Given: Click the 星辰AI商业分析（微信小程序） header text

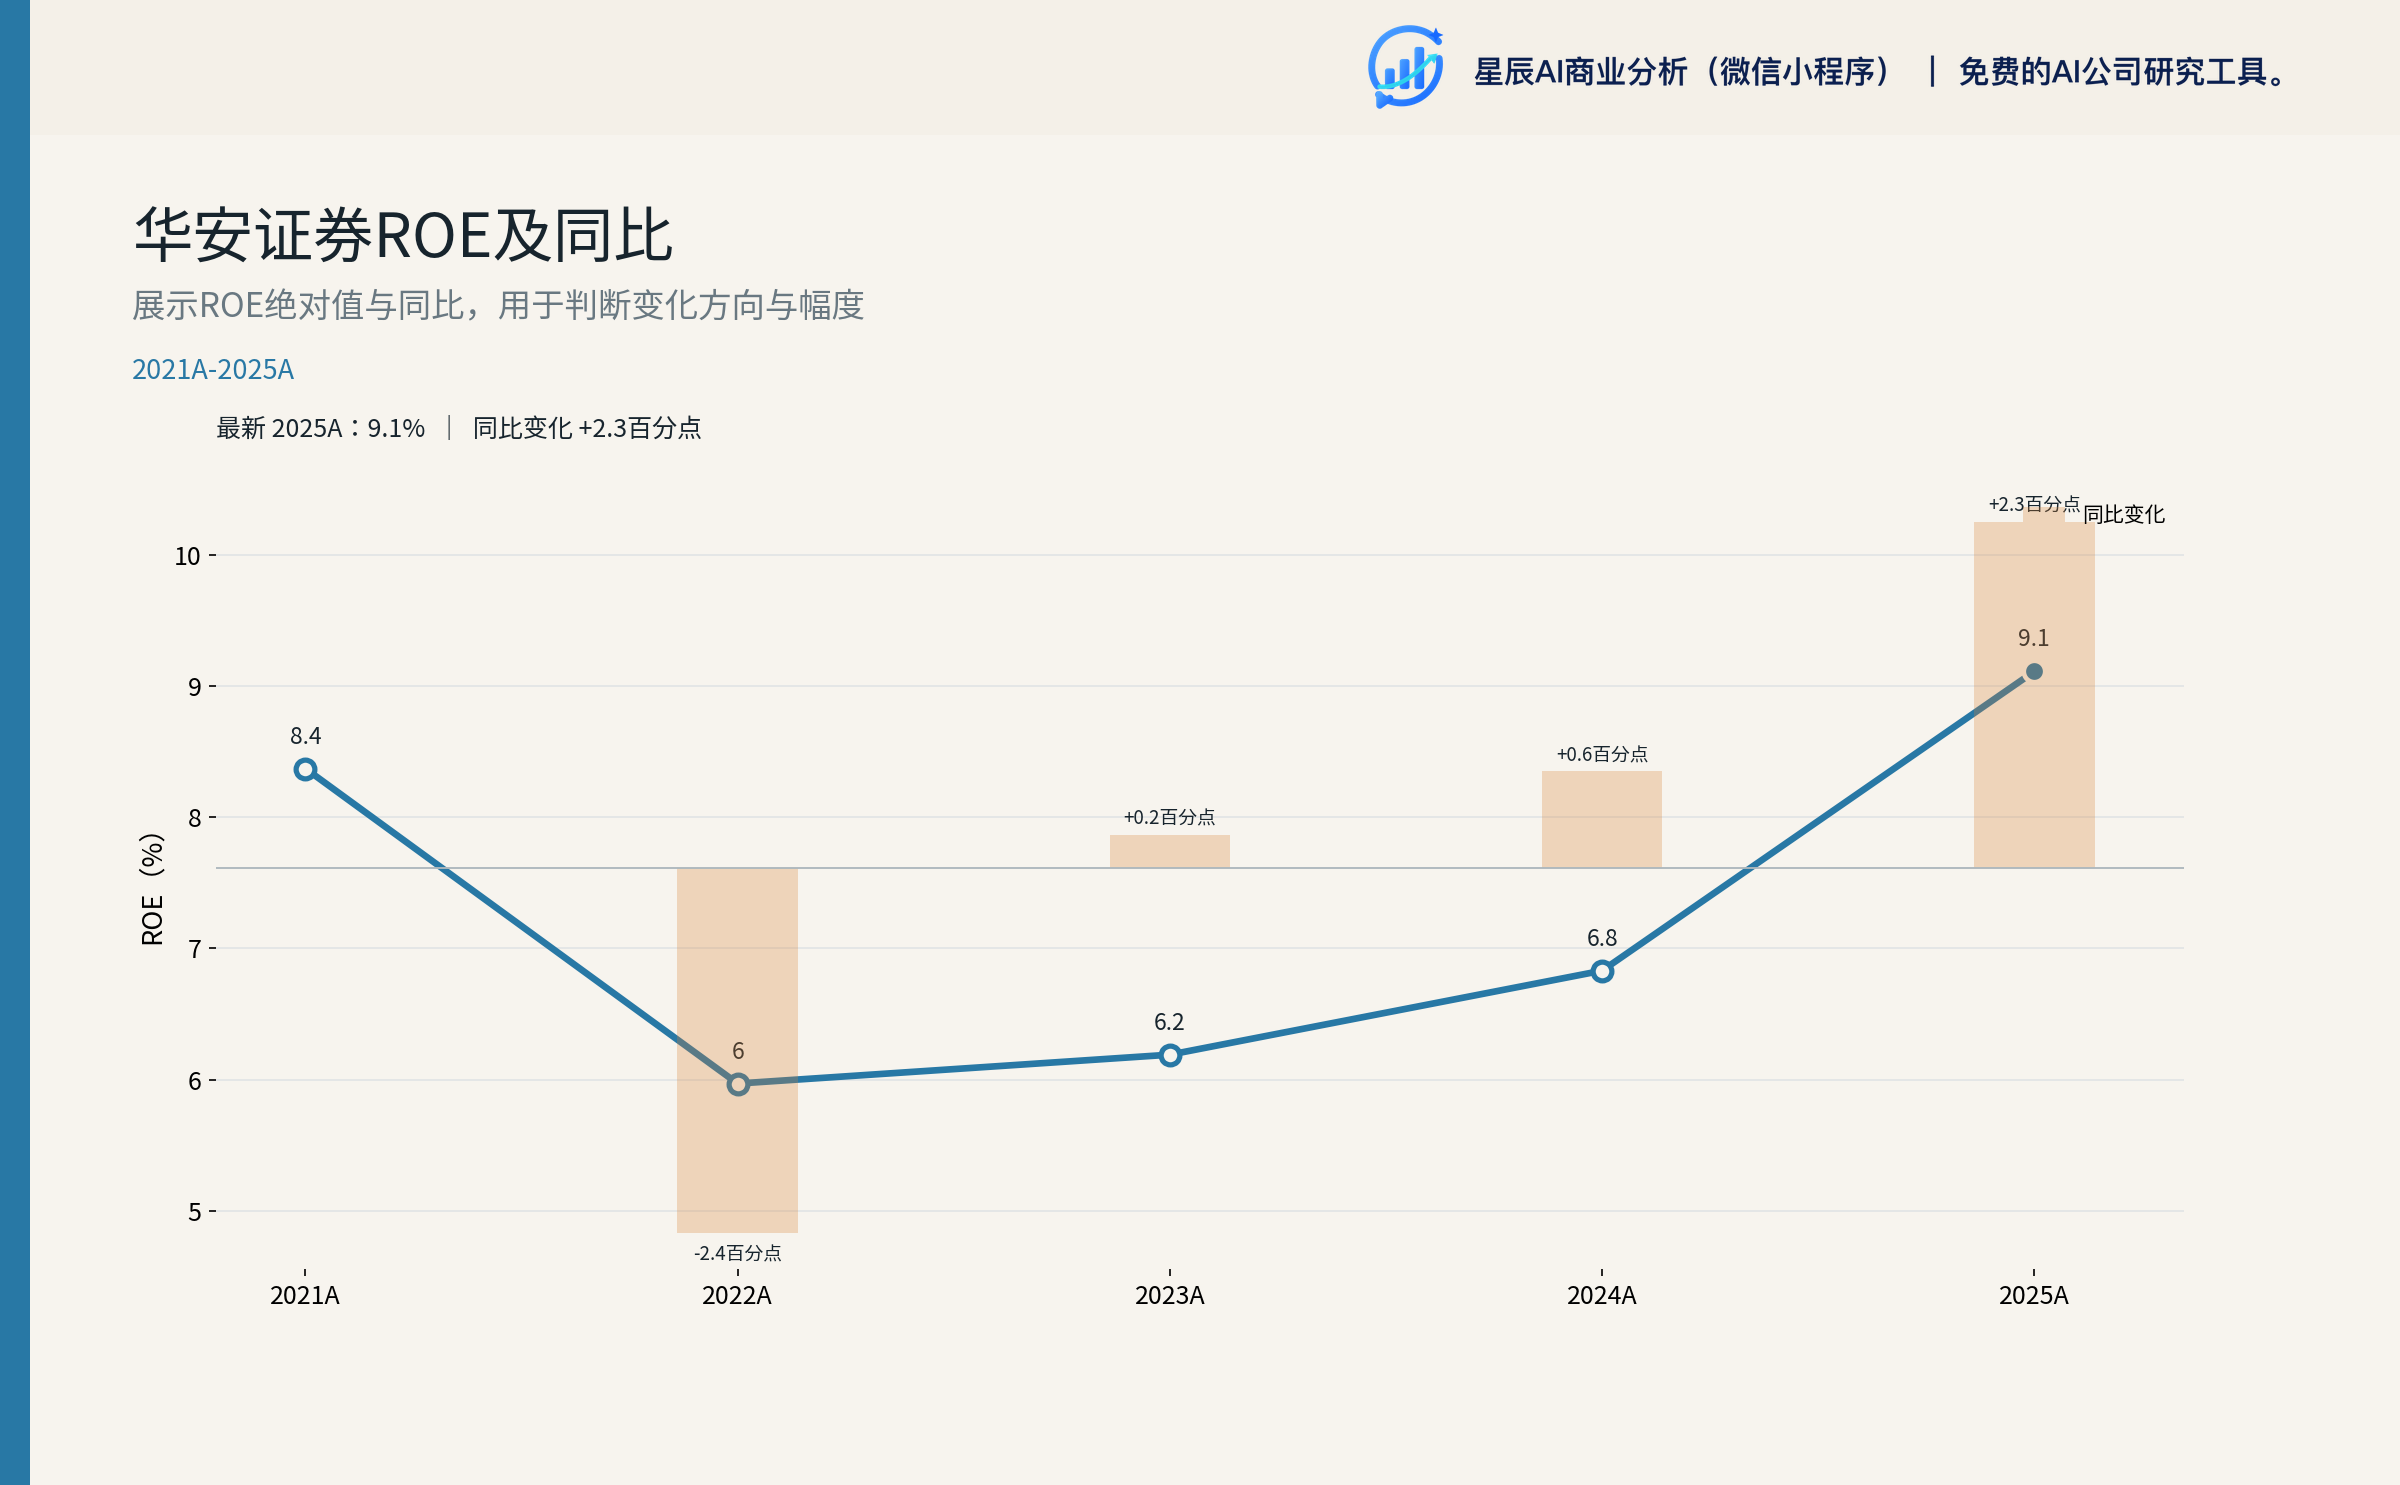Looking at the screenshot, I should 1684,72.
